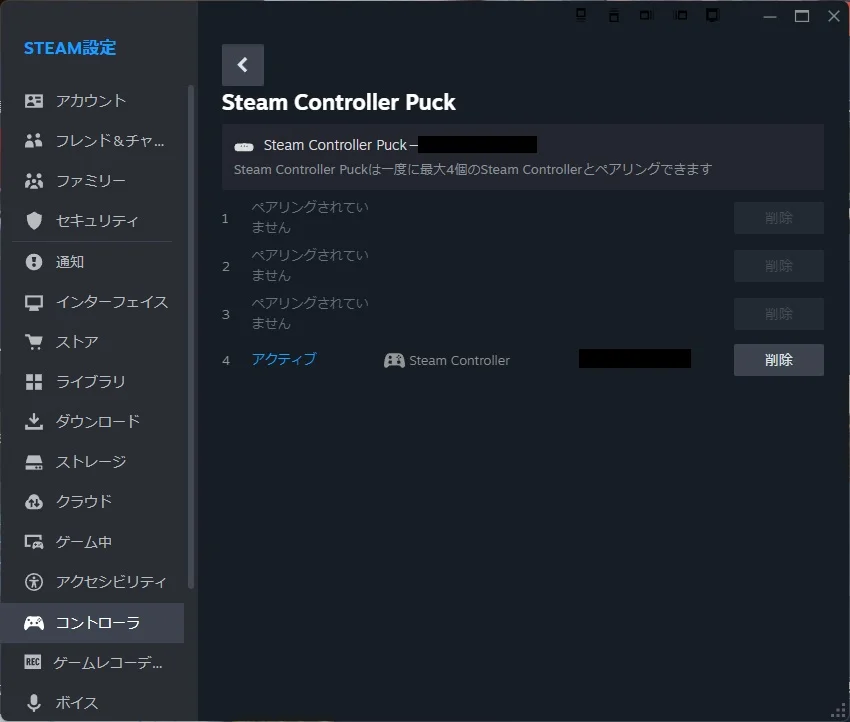Click the ペアリングされていません text in slot 1

[x=310, y=217]
